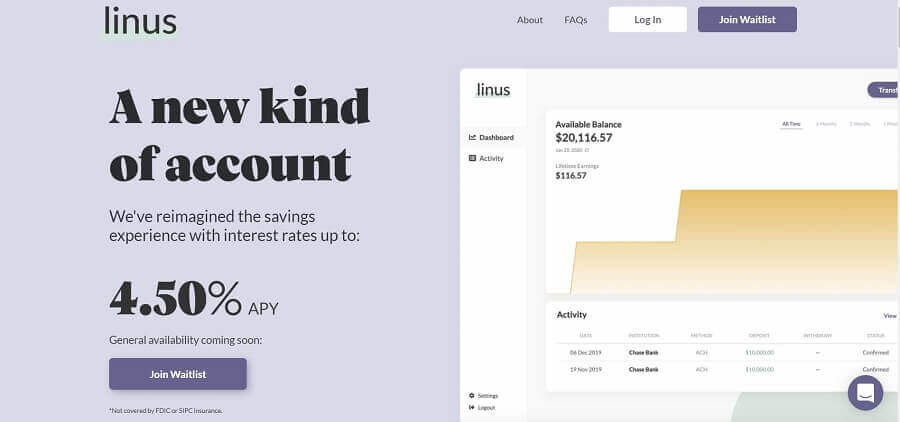Select the 6 Months chart range tab
Screen dimensions: 900x422
click(825, 124)
